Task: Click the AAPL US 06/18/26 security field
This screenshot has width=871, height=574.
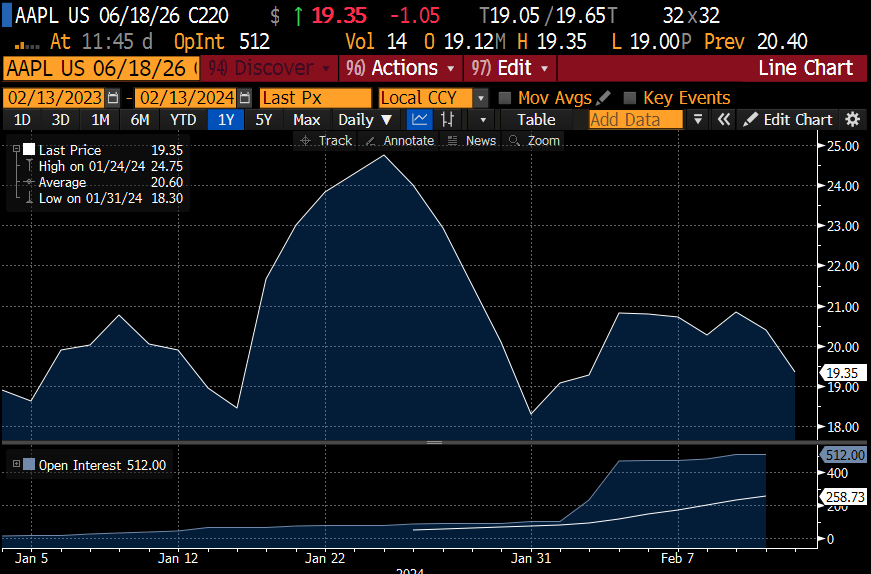Action: 101,68
